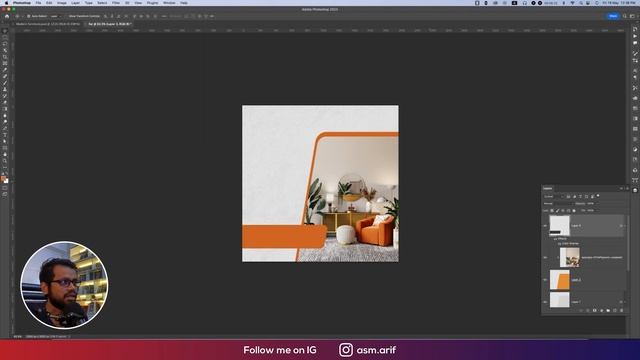Open the Window menu
The height and width of the screenshot is (360, 640).
click(x=169, y=3)
